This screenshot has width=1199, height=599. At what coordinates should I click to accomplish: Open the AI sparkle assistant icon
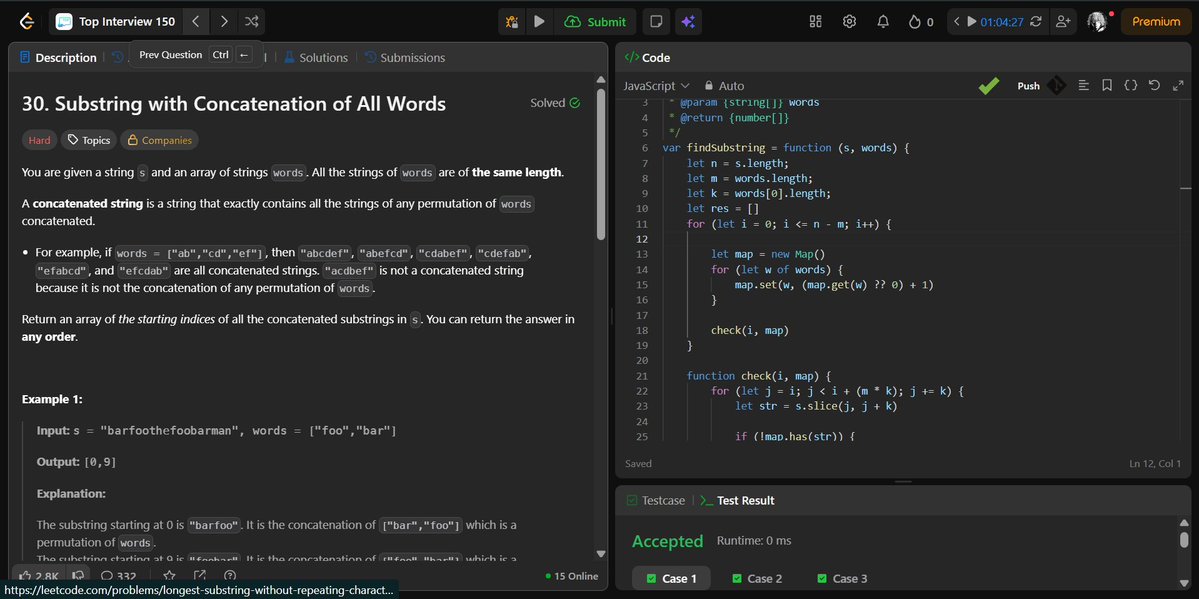[x=687, y=21]
